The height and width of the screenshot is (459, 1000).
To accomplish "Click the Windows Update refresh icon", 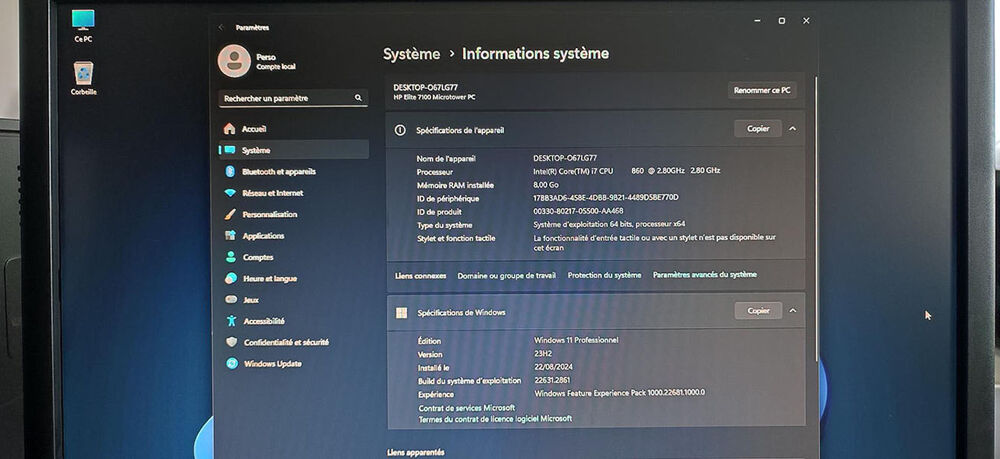I will coord(232,363).
